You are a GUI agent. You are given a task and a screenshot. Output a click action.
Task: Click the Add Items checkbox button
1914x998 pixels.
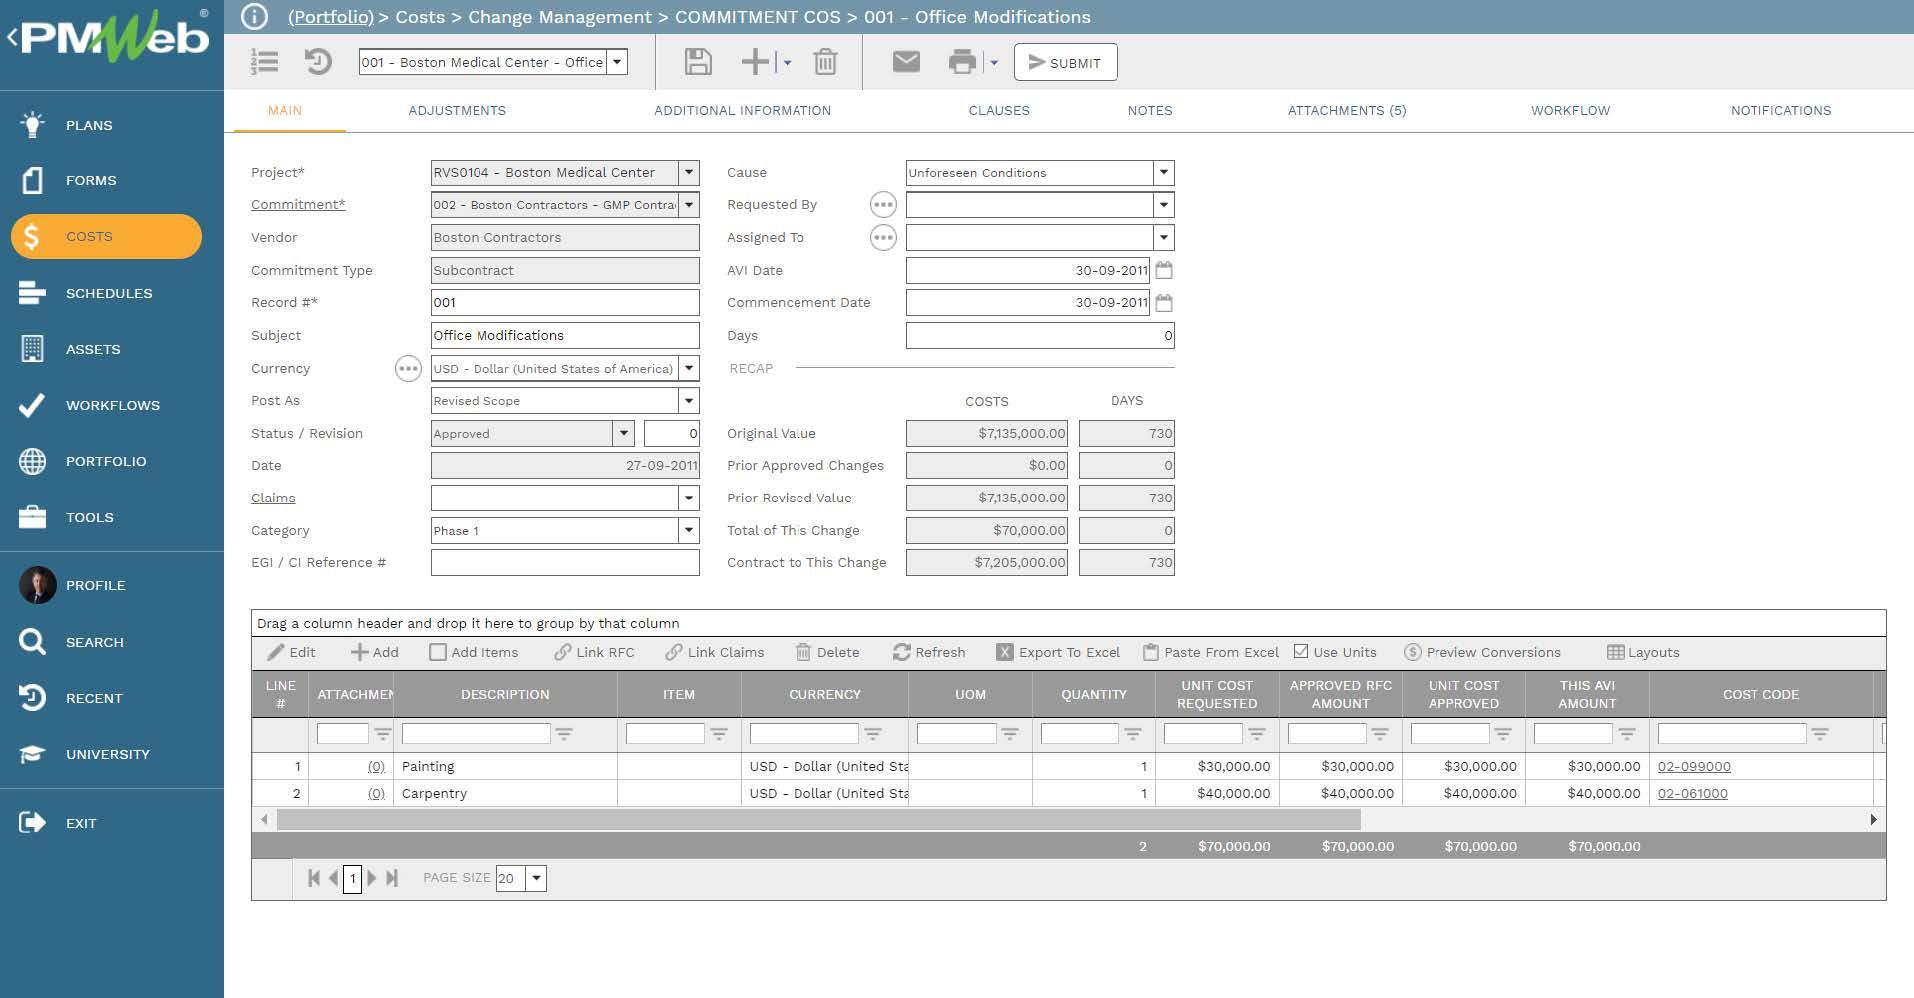pyautogui.click(x=474, y=652)
